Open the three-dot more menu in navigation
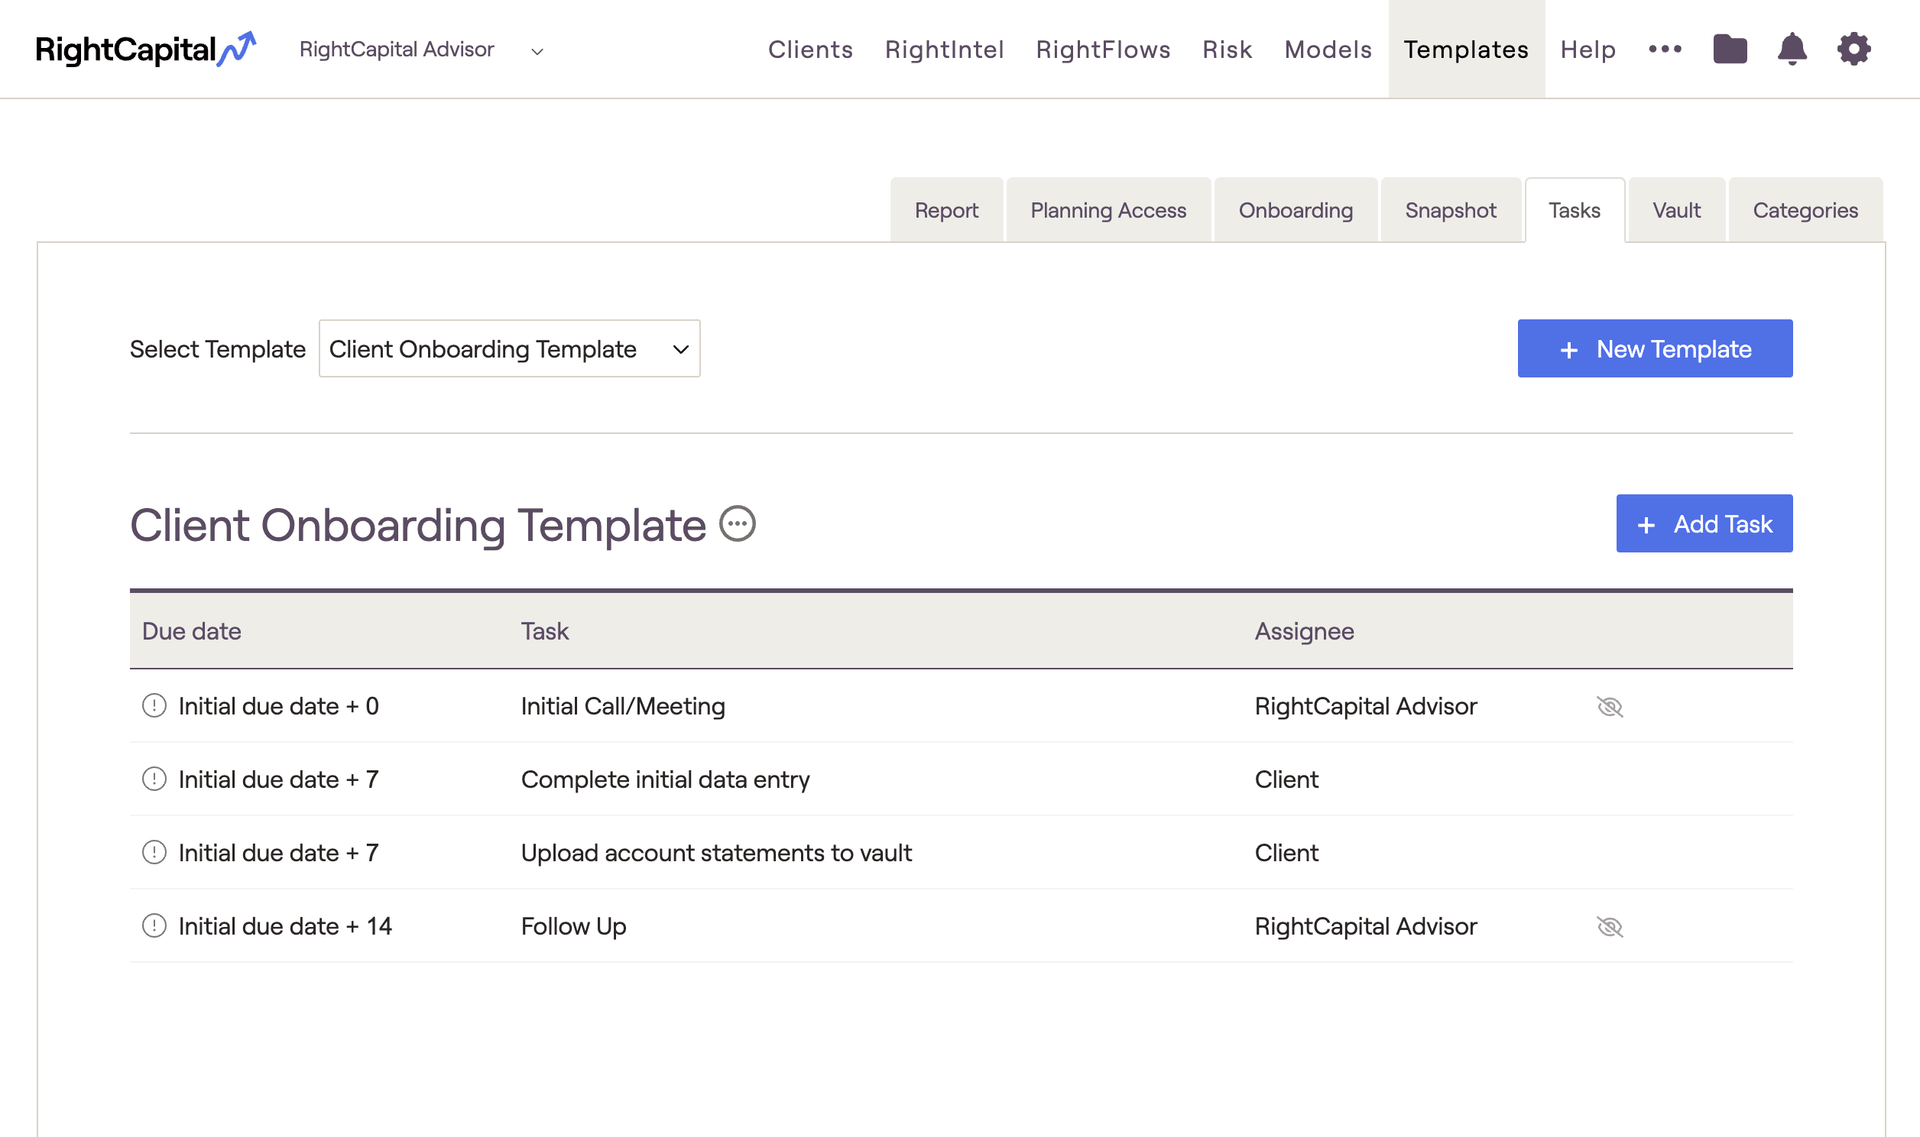 [x=1665, y=49]
